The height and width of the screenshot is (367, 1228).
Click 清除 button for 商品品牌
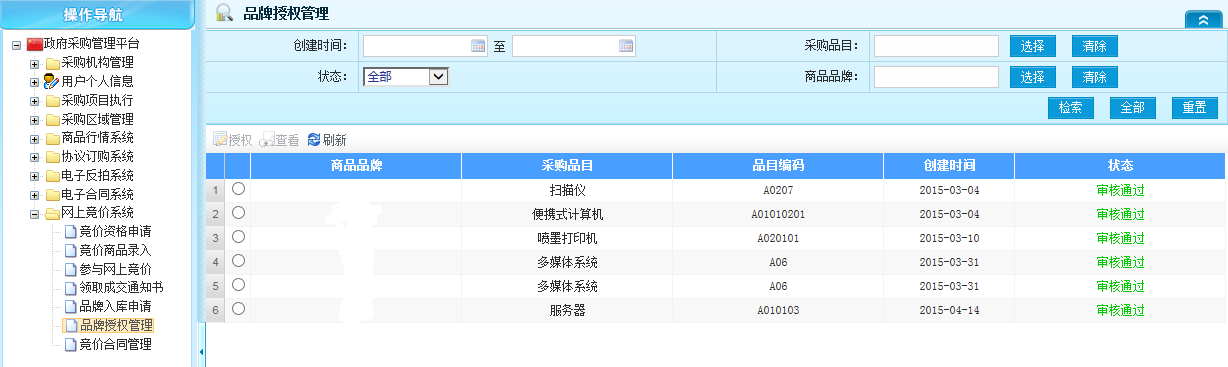[1095, 77]
